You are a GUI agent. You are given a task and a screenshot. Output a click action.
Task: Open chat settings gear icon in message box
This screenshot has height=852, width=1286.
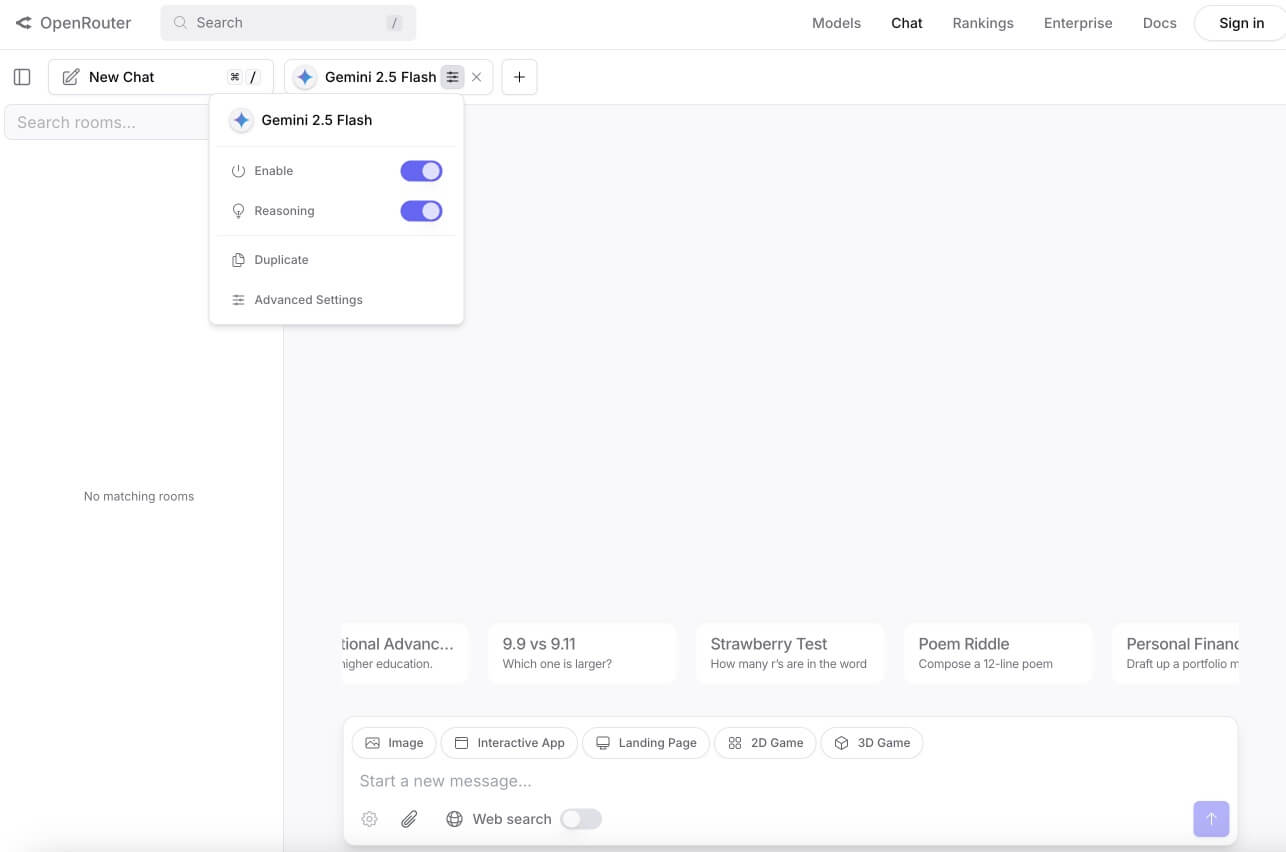pos(369,819)
